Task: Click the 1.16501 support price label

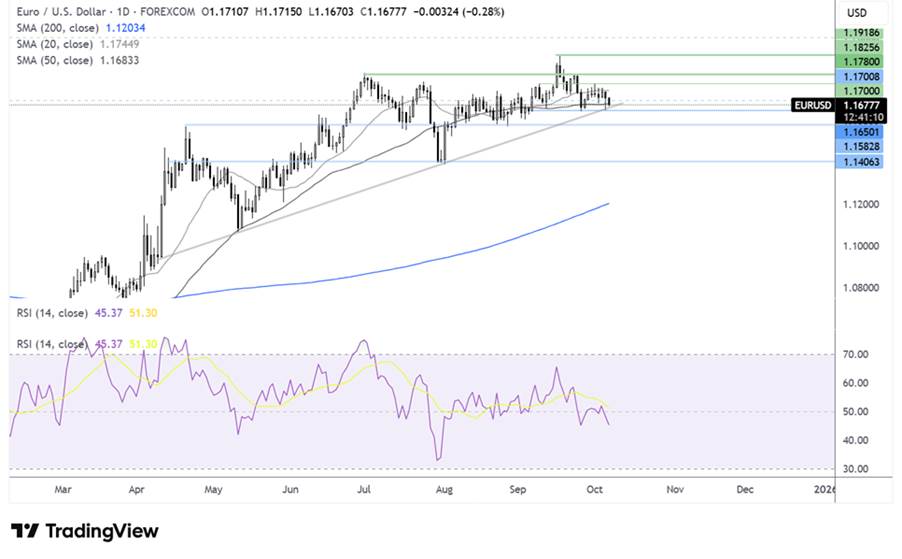Action: 858,132
